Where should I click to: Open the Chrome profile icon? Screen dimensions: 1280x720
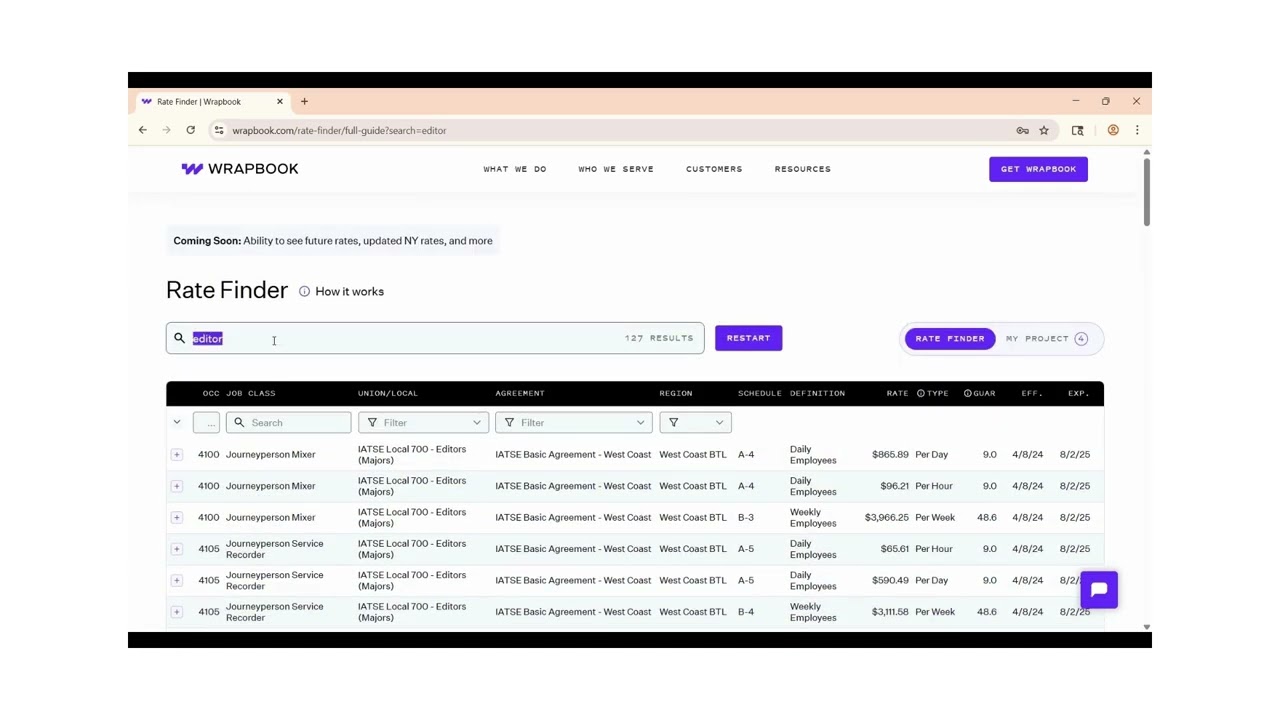tap(1113, 130)
